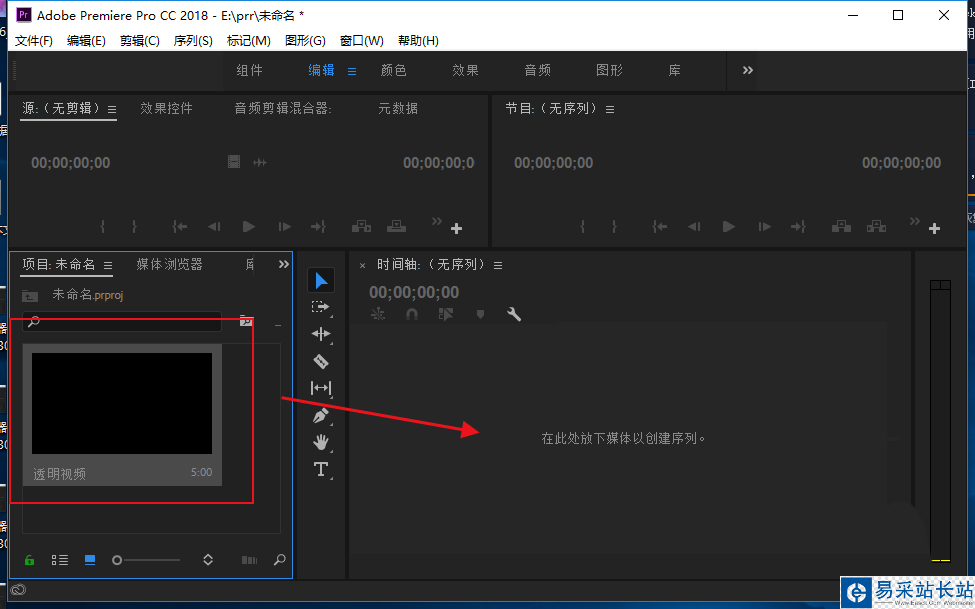The image size is (975, 609).
Task: Click the Lift button in Program monitor
Action: point(841,226)
